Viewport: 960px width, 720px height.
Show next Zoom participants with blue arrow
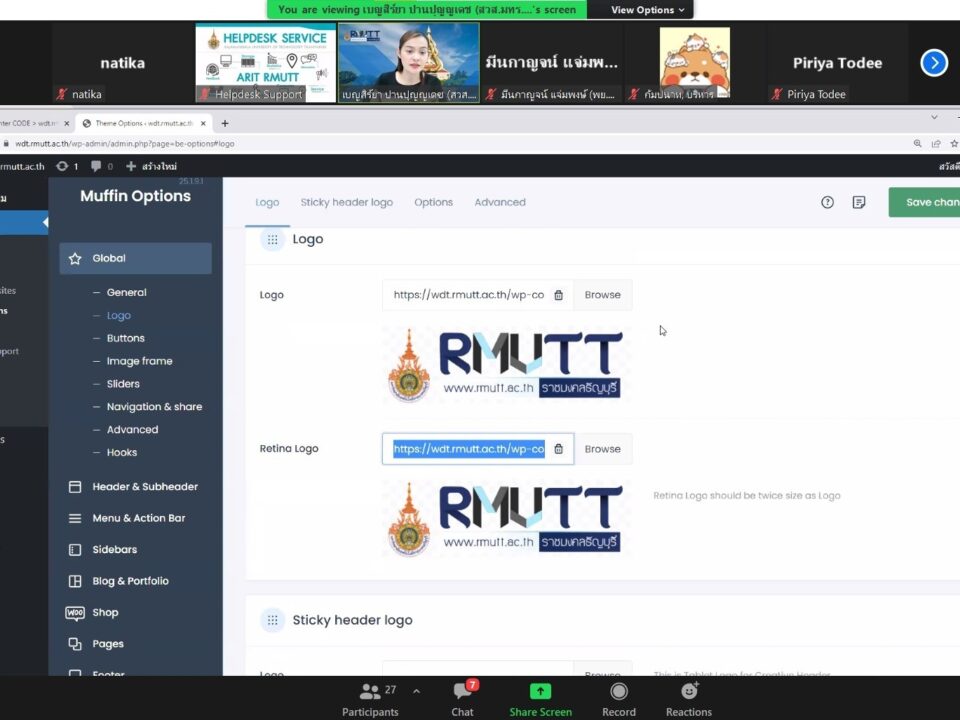click(x=934, y=62)
